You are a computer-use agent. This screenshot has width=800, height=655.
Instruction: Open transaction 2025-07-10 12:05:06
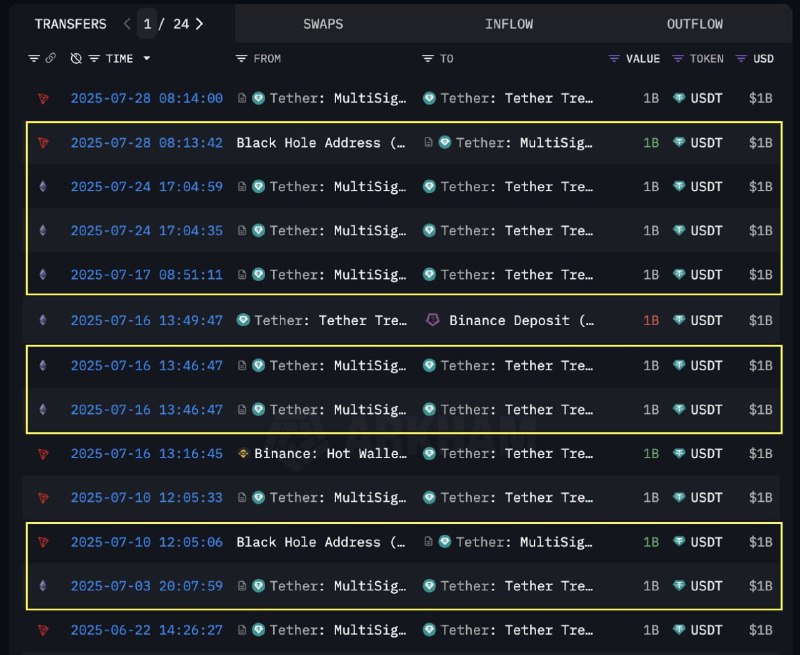click(x=146, y=542)
